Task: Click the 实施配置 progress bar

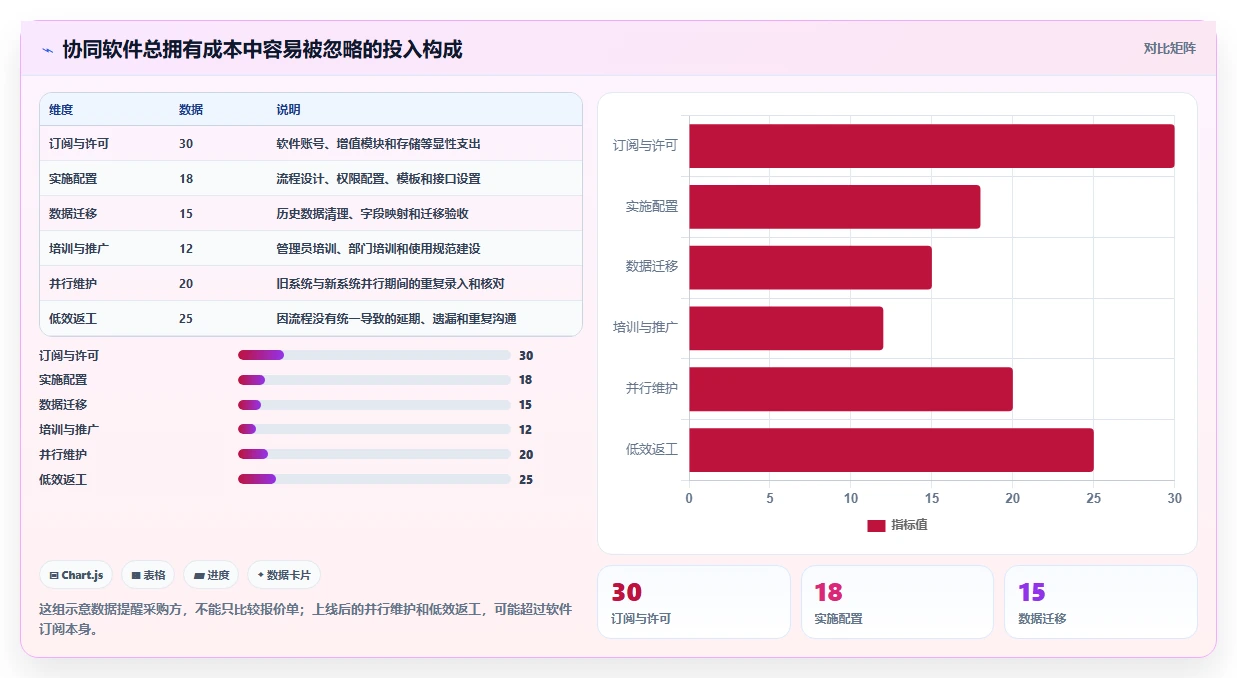Action: (374, 380)
